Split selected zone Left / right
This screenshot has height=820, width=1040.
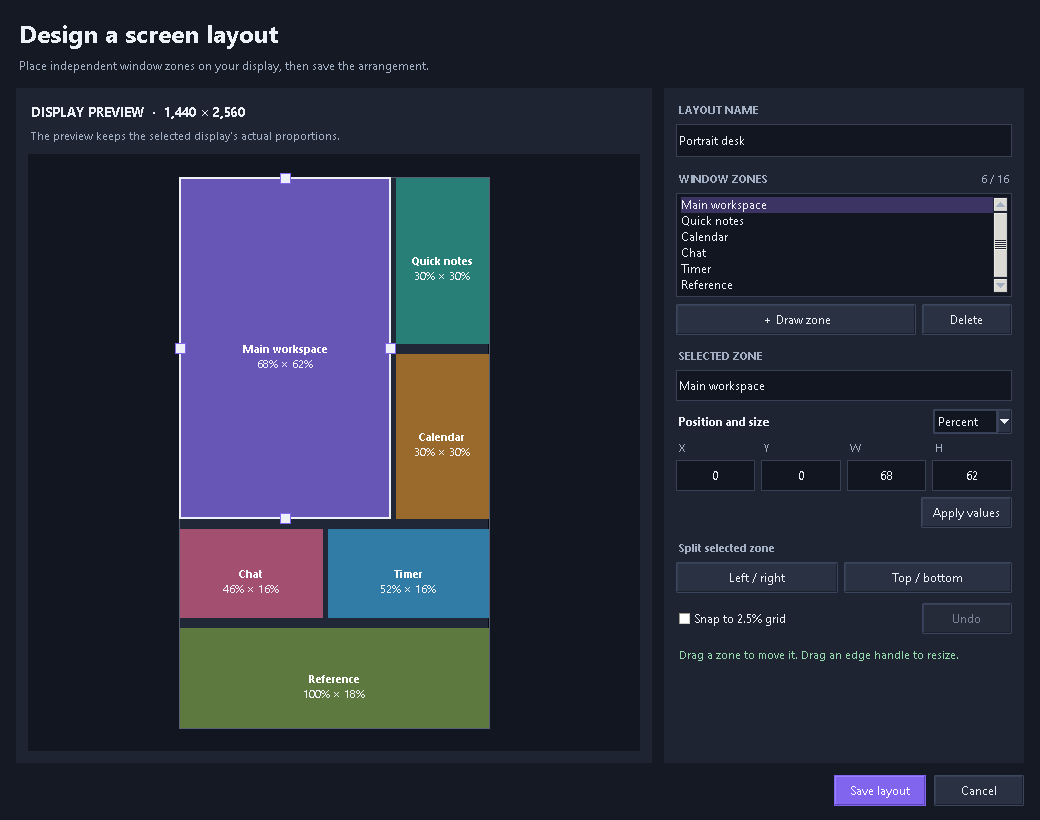pyautogui.click(x=757, y=578)
